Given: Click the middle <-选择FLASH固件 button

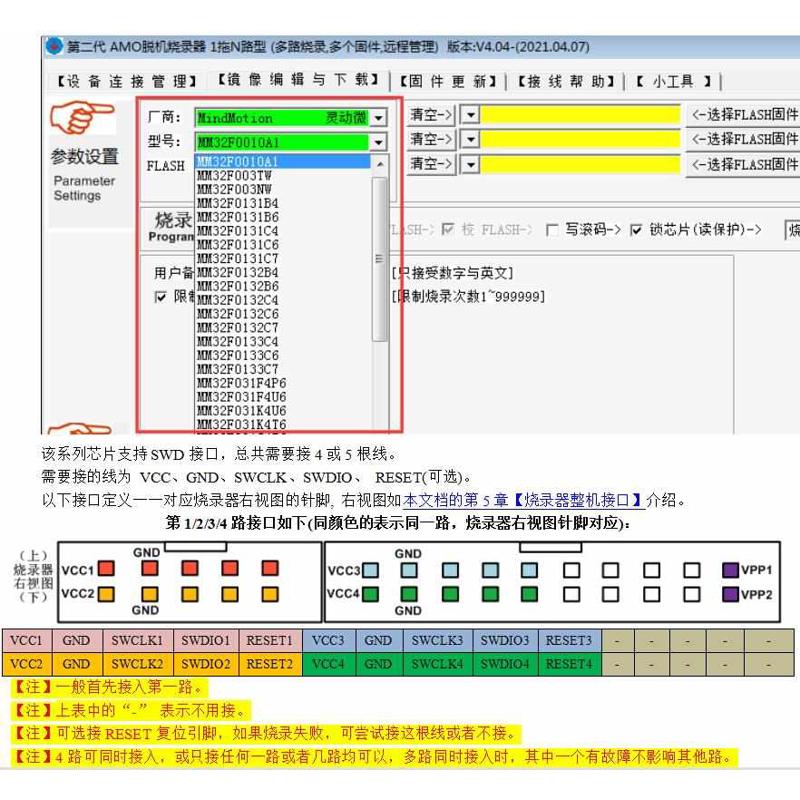Looking at the screenshot, I should (744, 139).
